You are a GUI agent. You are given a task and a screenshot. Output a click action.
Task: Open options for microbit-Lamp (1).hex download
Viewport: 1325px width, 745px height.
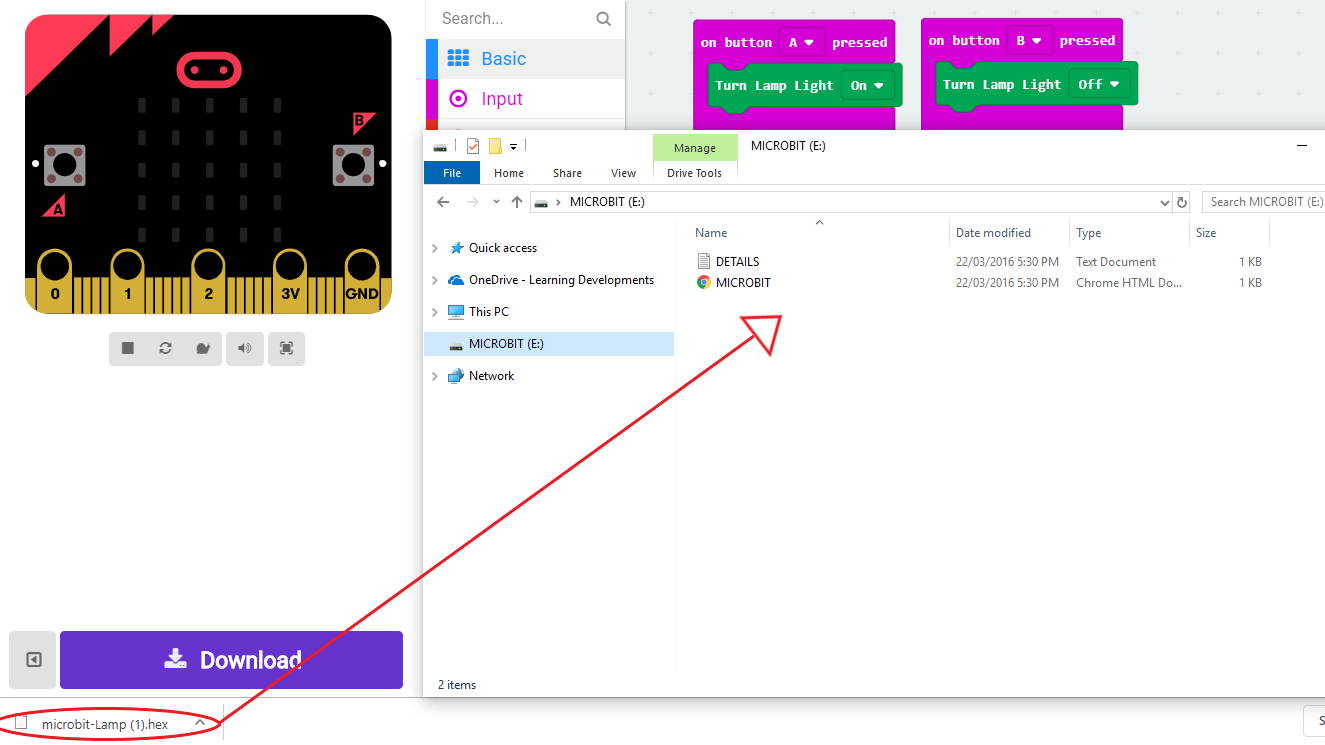(x=200, y=723)
